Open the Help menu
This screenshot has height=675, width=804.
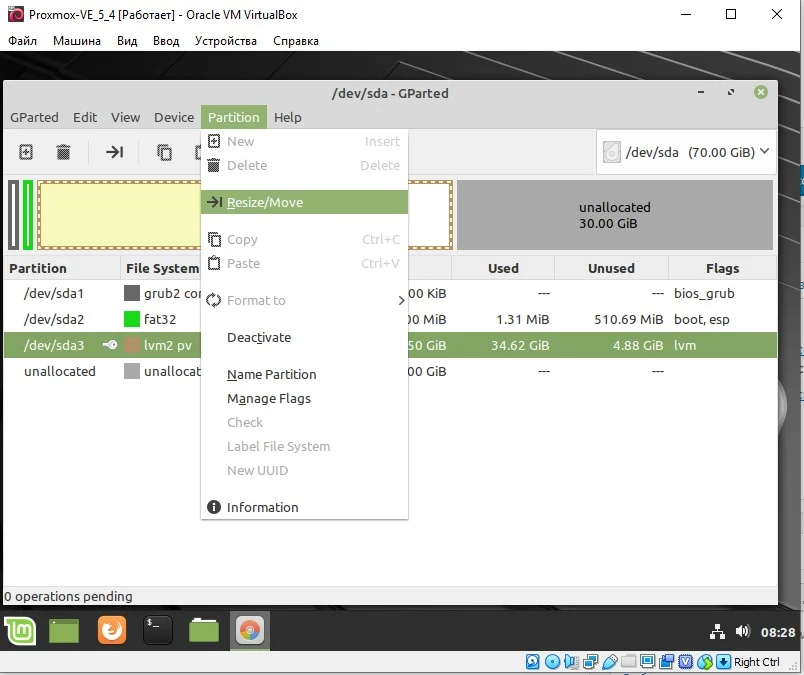288,117
